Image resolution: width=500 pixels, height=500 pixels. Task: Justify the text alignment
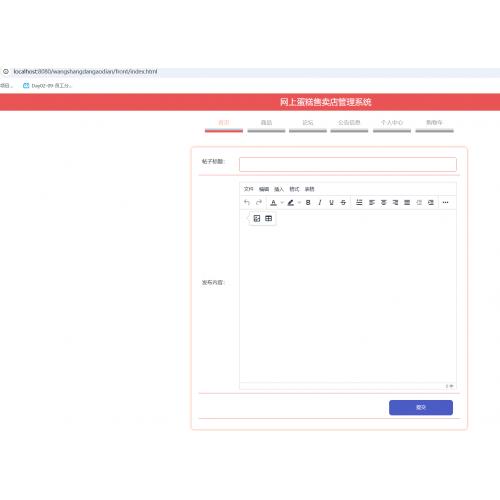coord(407,202)
